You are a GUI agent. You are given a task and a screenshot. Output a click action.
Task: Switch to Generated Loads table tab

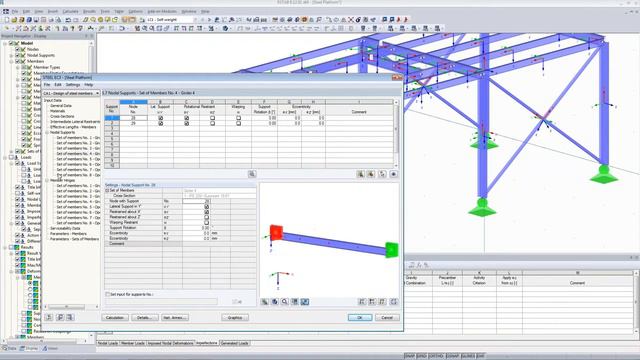click(234, 343)
